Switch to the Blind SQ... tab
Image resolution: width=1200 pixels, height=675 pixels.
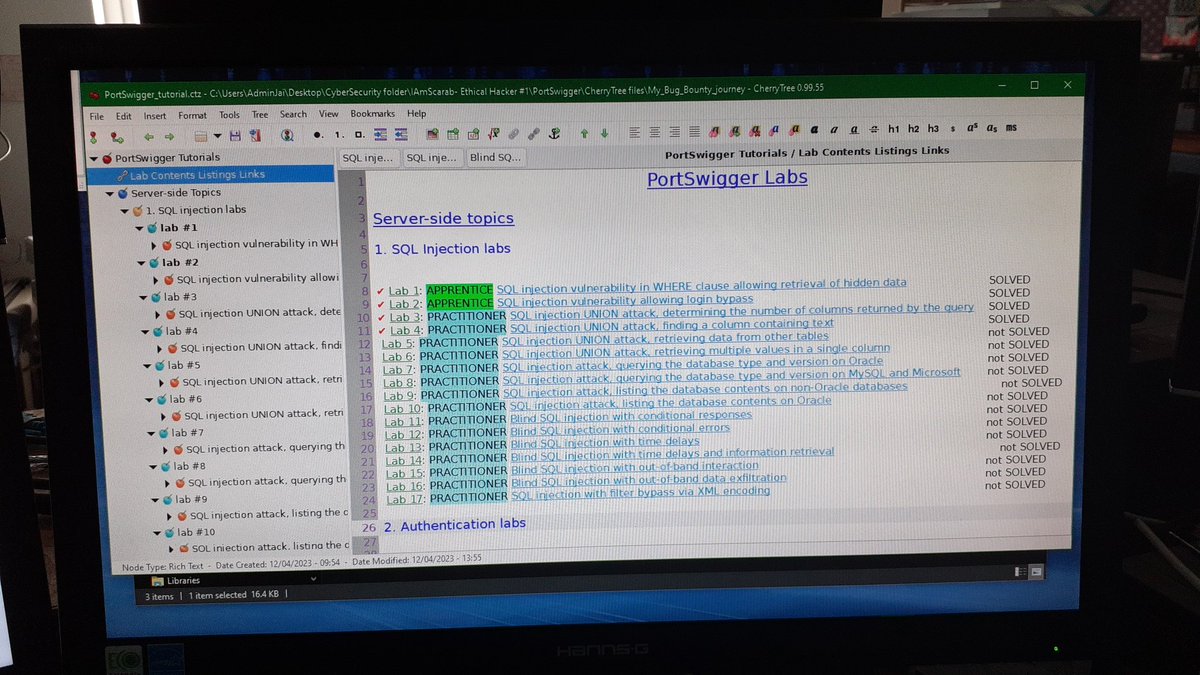click(495, 157)
